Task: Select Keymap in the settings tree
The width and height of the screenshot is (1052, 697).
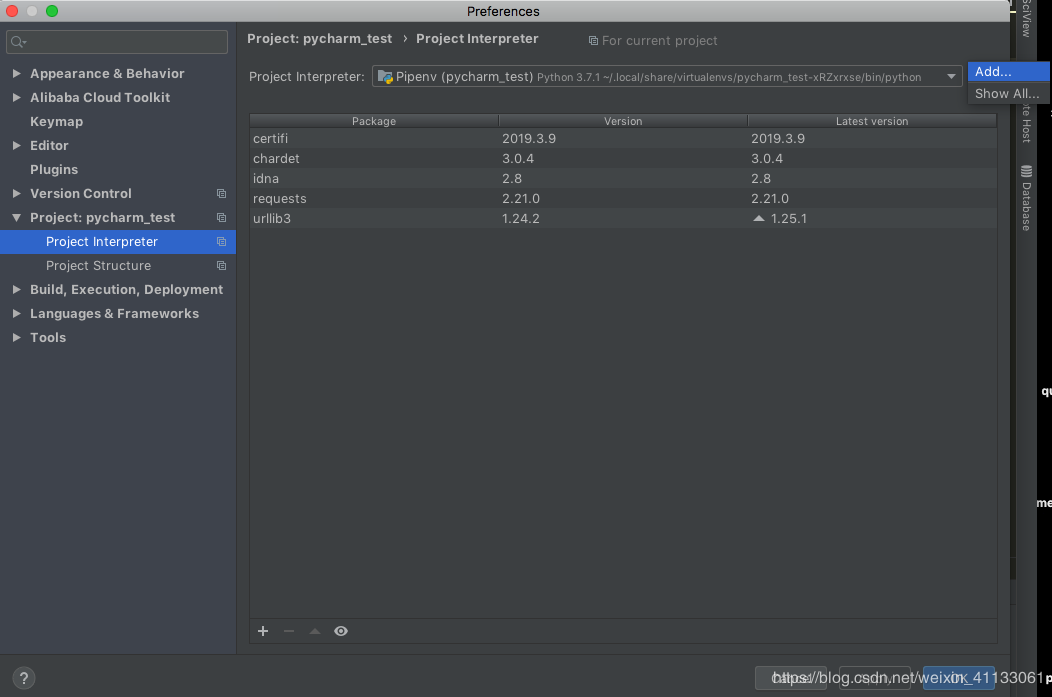Action: [56, 122]
